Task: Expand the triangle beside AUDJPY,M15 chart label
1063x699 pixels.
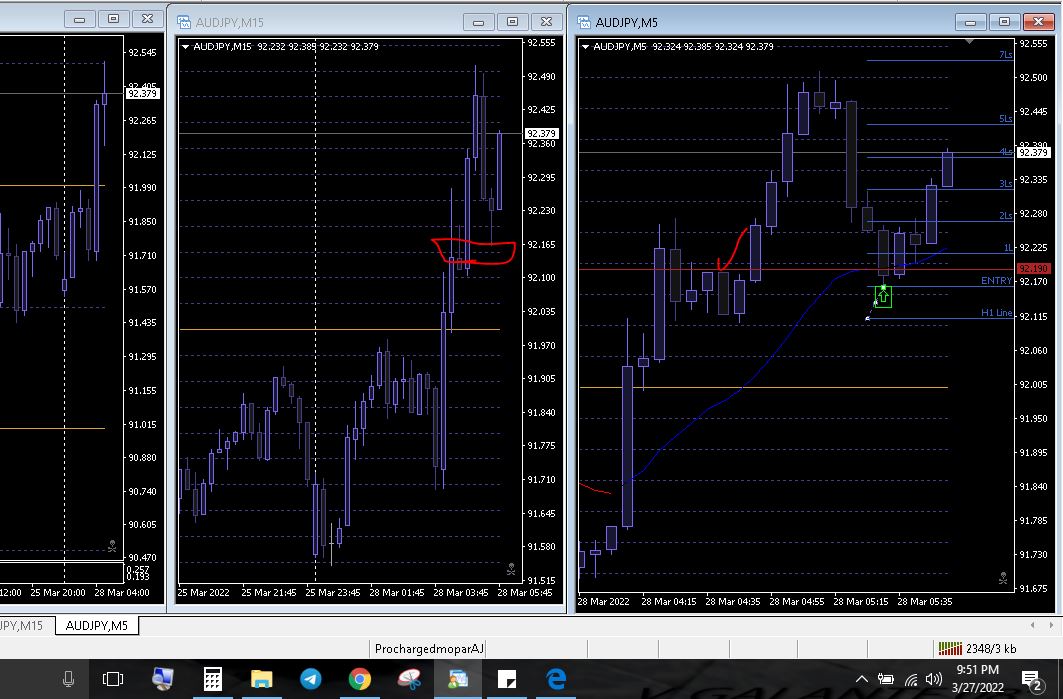Action: click(x=185, y=47)
